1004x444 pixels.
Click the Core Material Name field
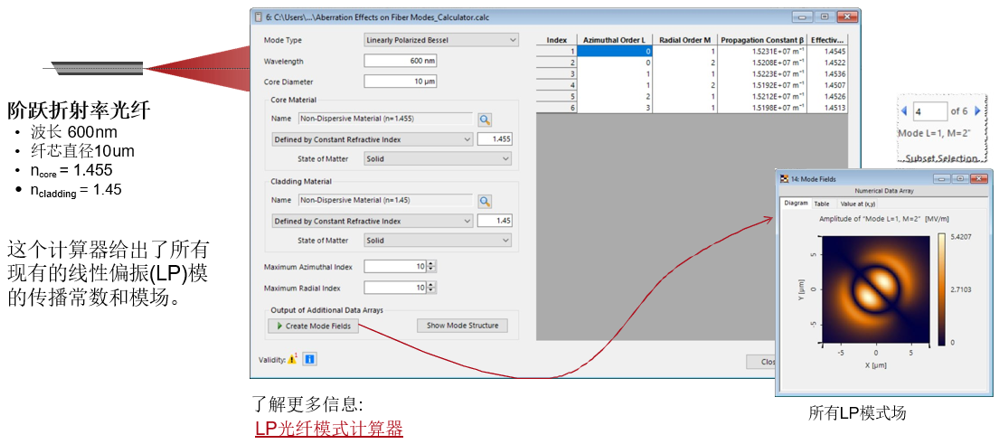click(386, 119)
